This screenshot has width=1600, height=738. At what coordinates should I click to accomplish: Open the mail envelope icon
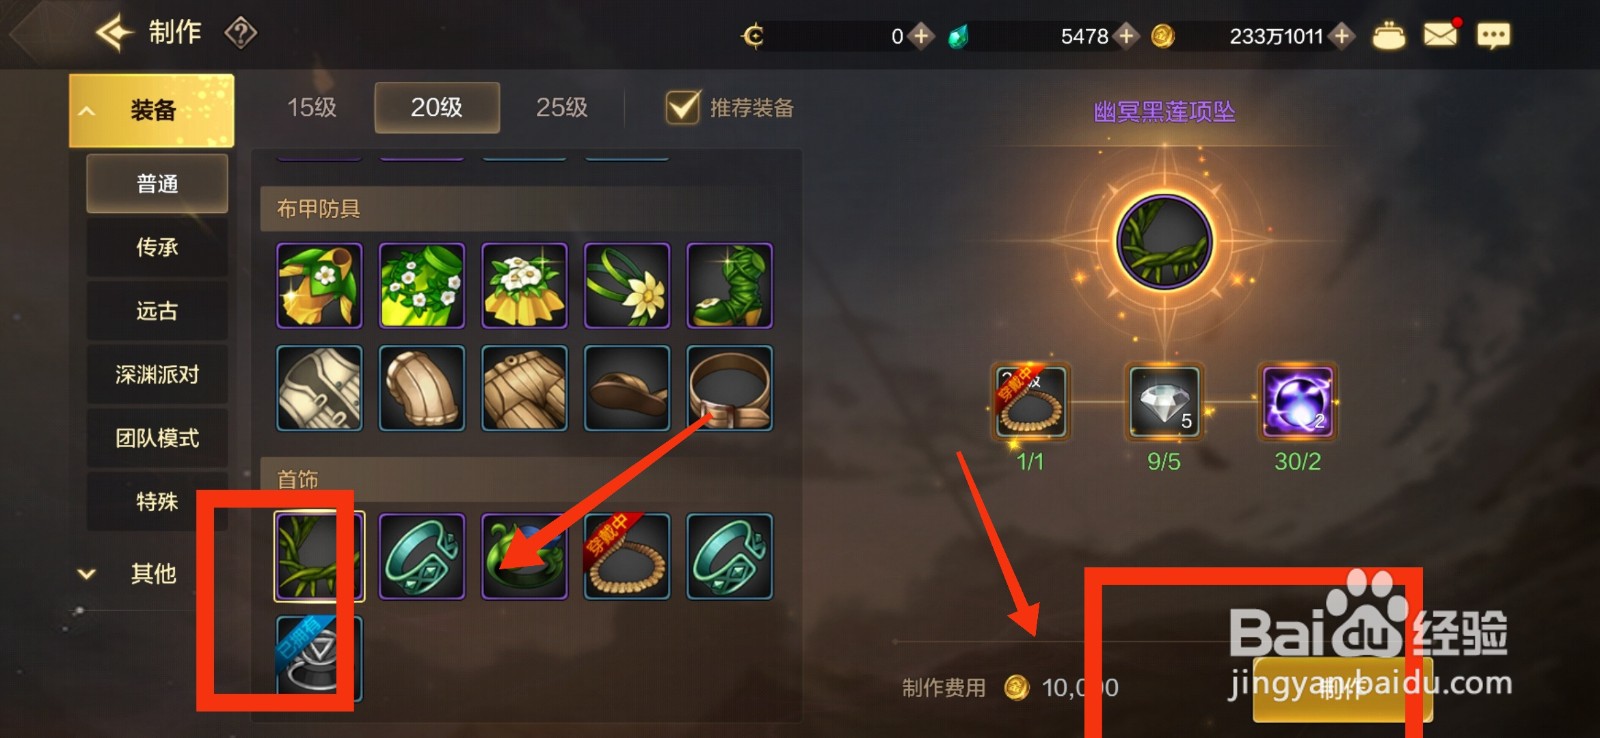click(1440, 35)
